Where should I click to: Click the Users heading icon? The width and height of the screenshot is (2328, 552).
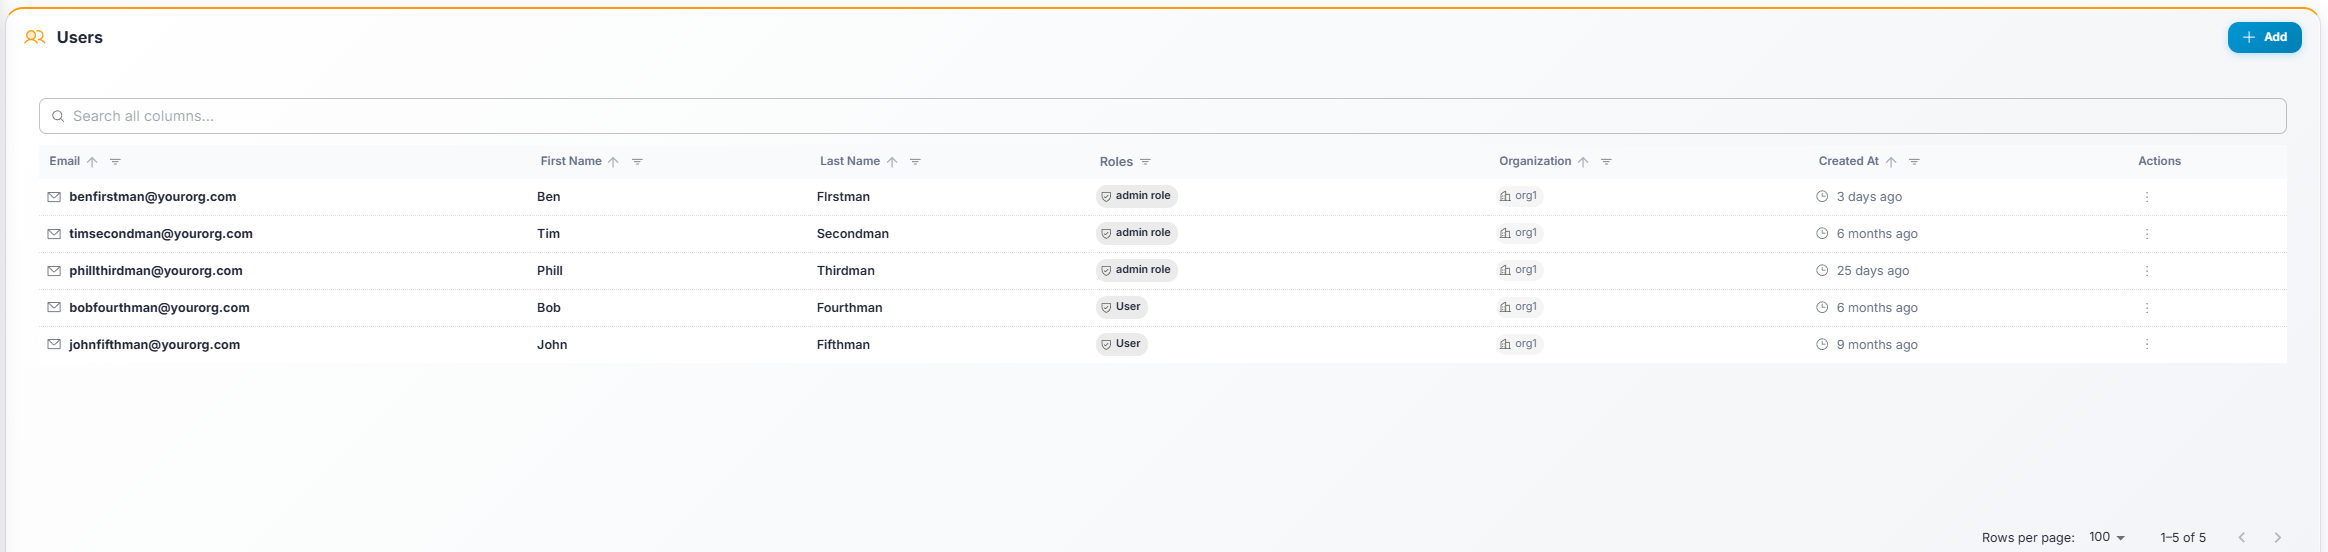(x=35, y=37)
